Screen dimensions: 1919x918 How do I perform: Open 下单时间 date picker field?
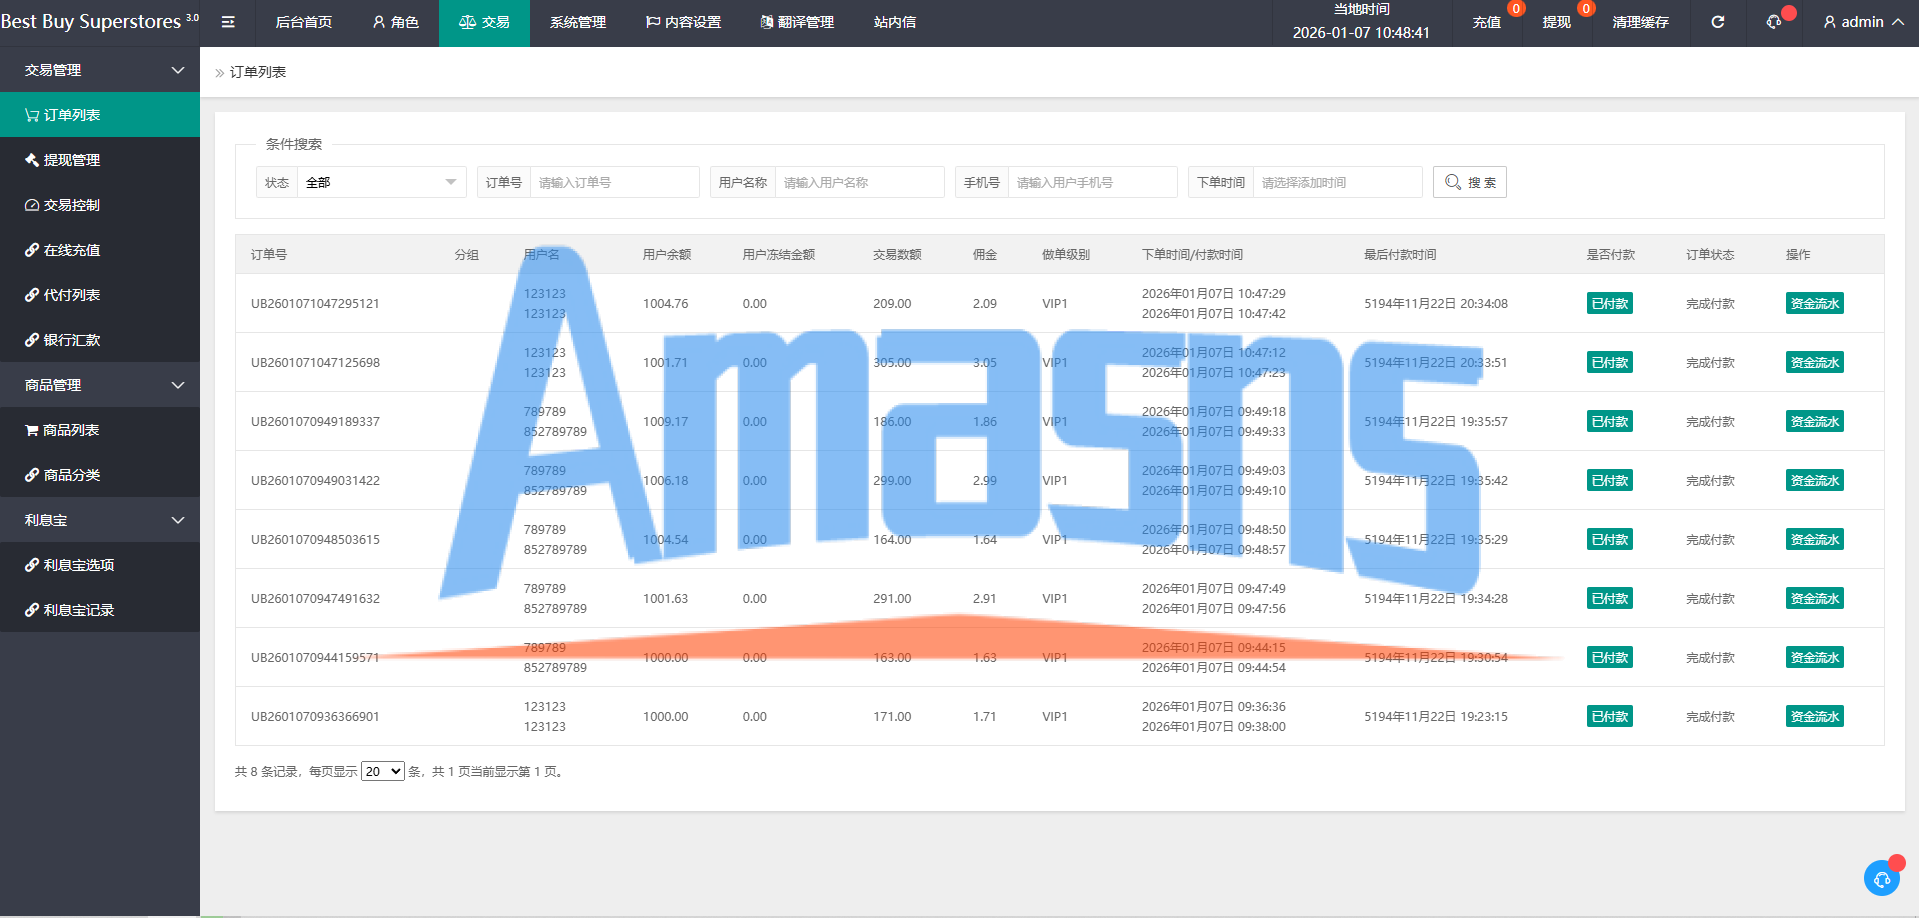coord(1338,182)
